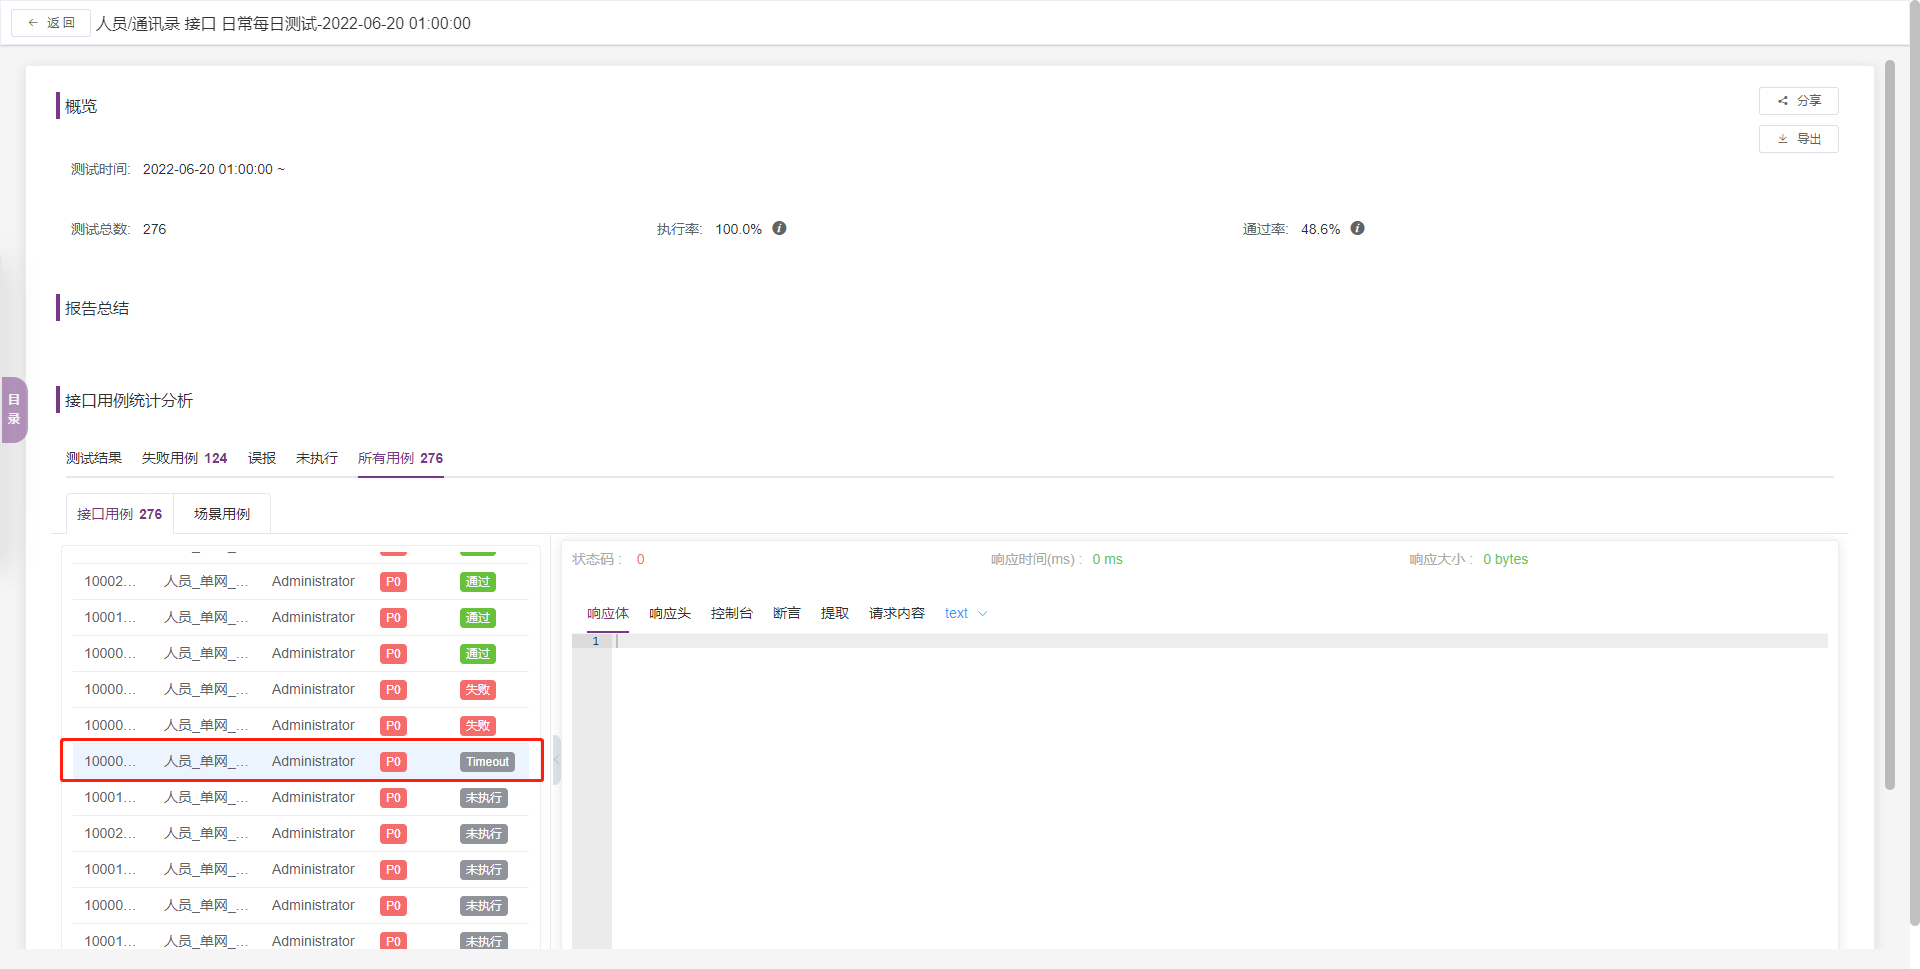The height and width of the screenshot is (969, 1920).
Task: Select the 10002... row marked 通过
Action: (x=301, y=582)
